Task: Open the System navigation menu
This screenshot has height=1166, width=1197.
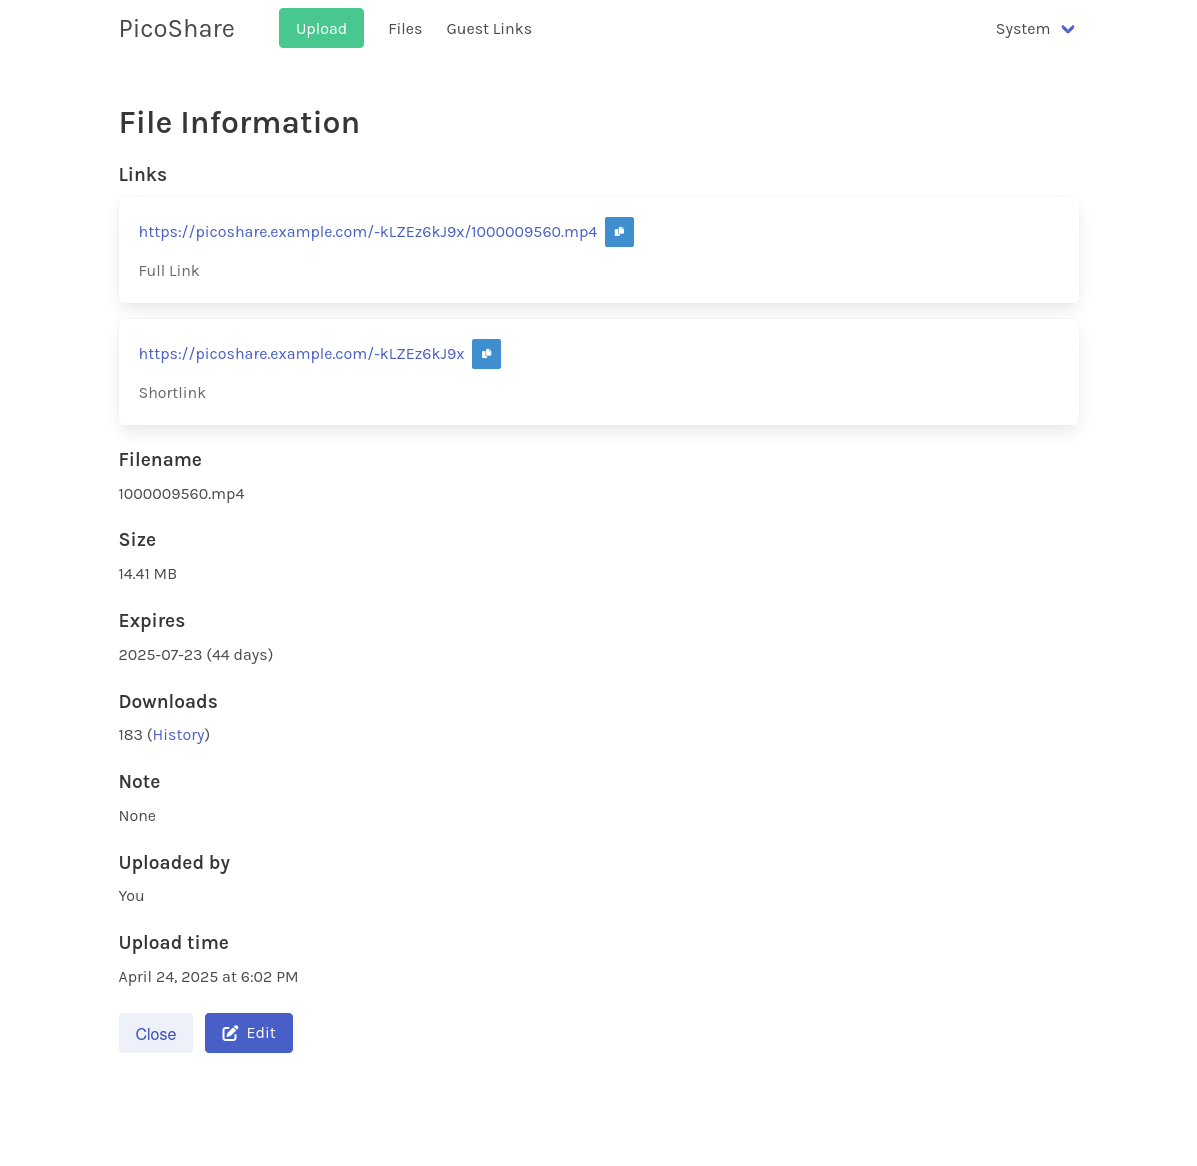Action: pos(1034,29)
